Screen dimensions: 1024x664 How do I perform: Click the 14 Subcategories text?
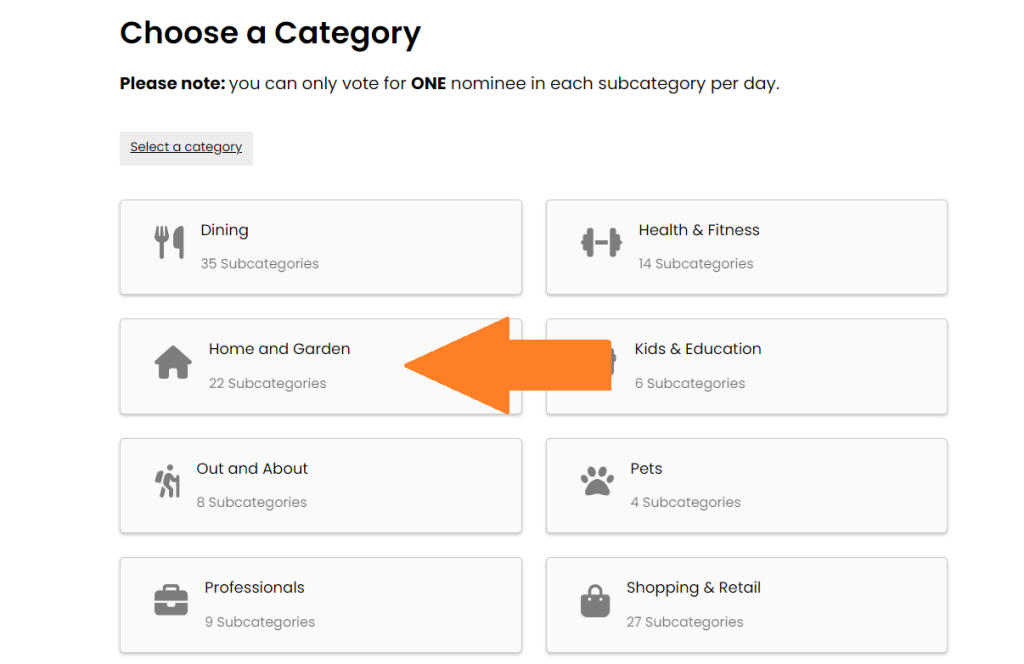point(696,264)
